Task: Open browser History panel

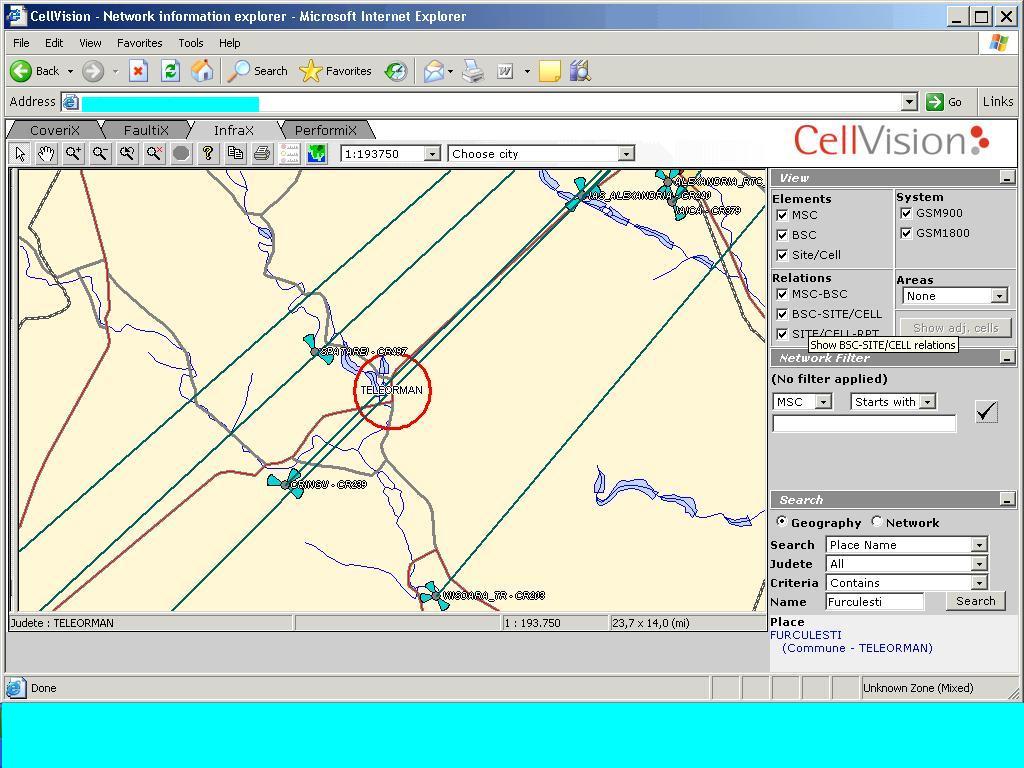Action: [396, 71]
